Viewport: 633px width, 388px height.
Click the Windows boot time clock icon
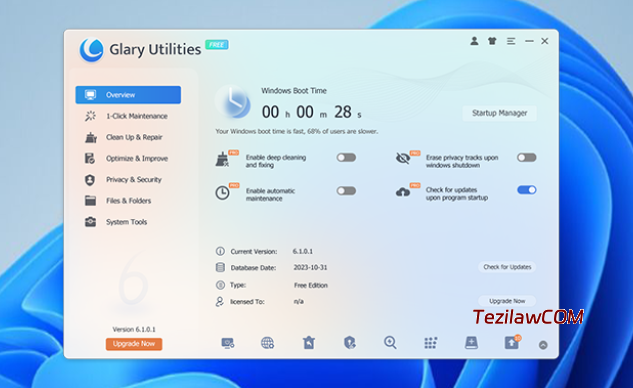(x=233, y=102)
